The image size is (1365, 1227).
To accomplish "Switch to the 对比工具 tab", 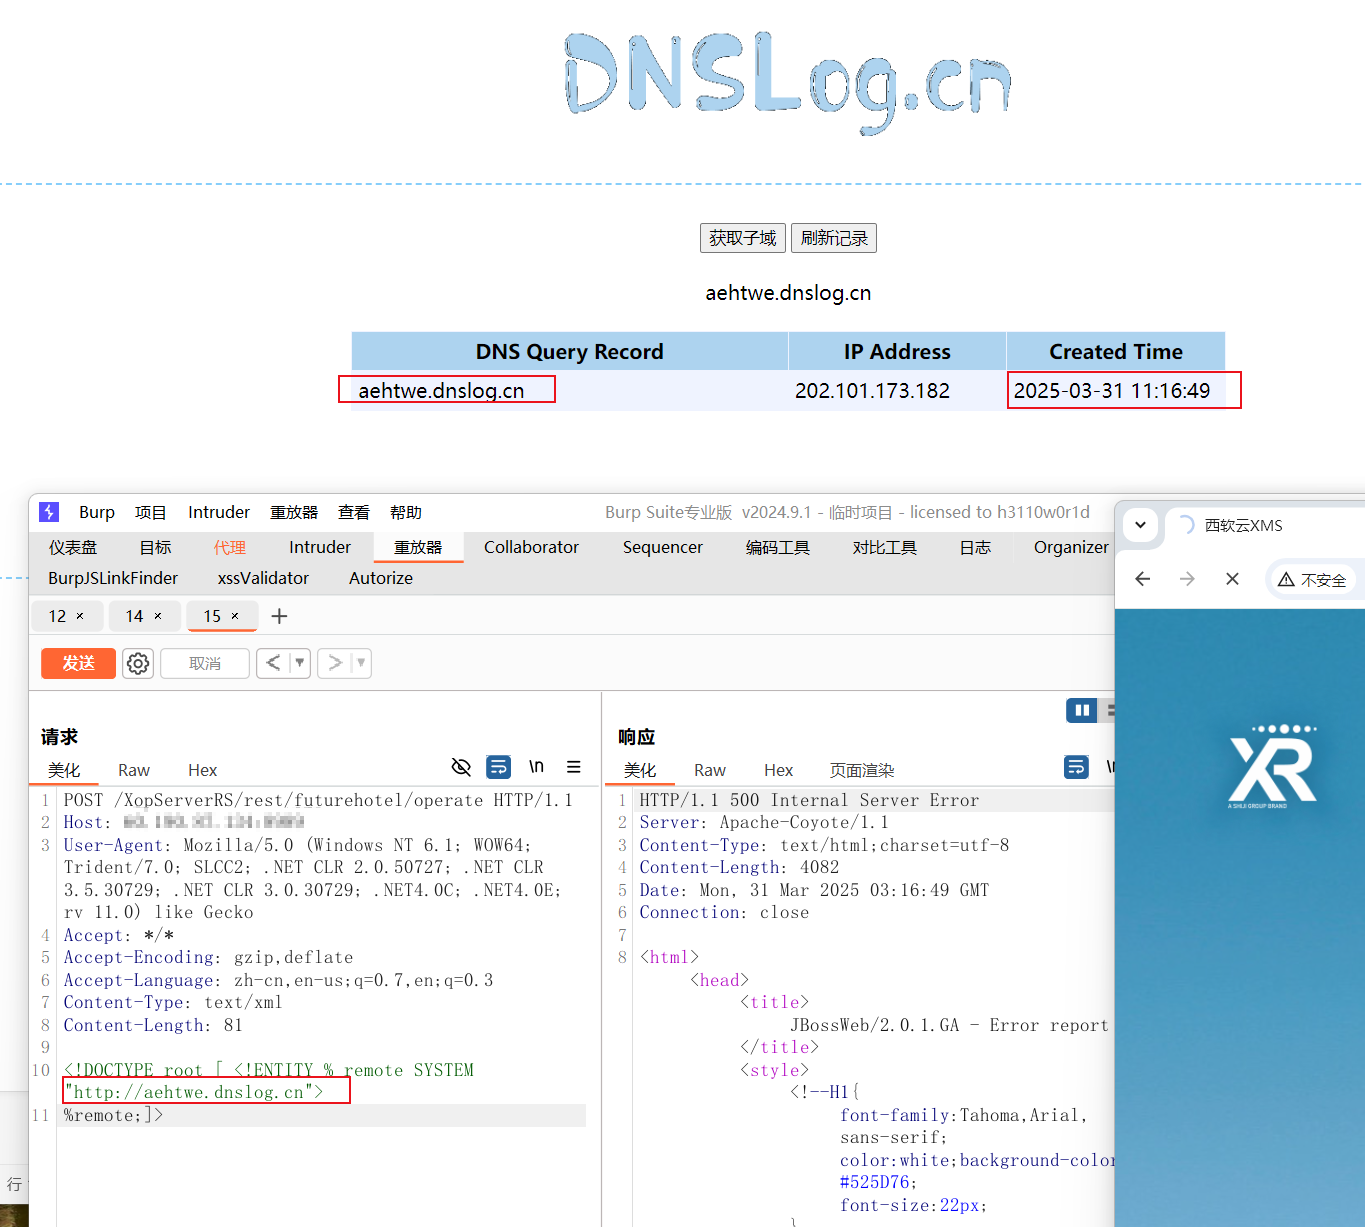I will point(885,547).
